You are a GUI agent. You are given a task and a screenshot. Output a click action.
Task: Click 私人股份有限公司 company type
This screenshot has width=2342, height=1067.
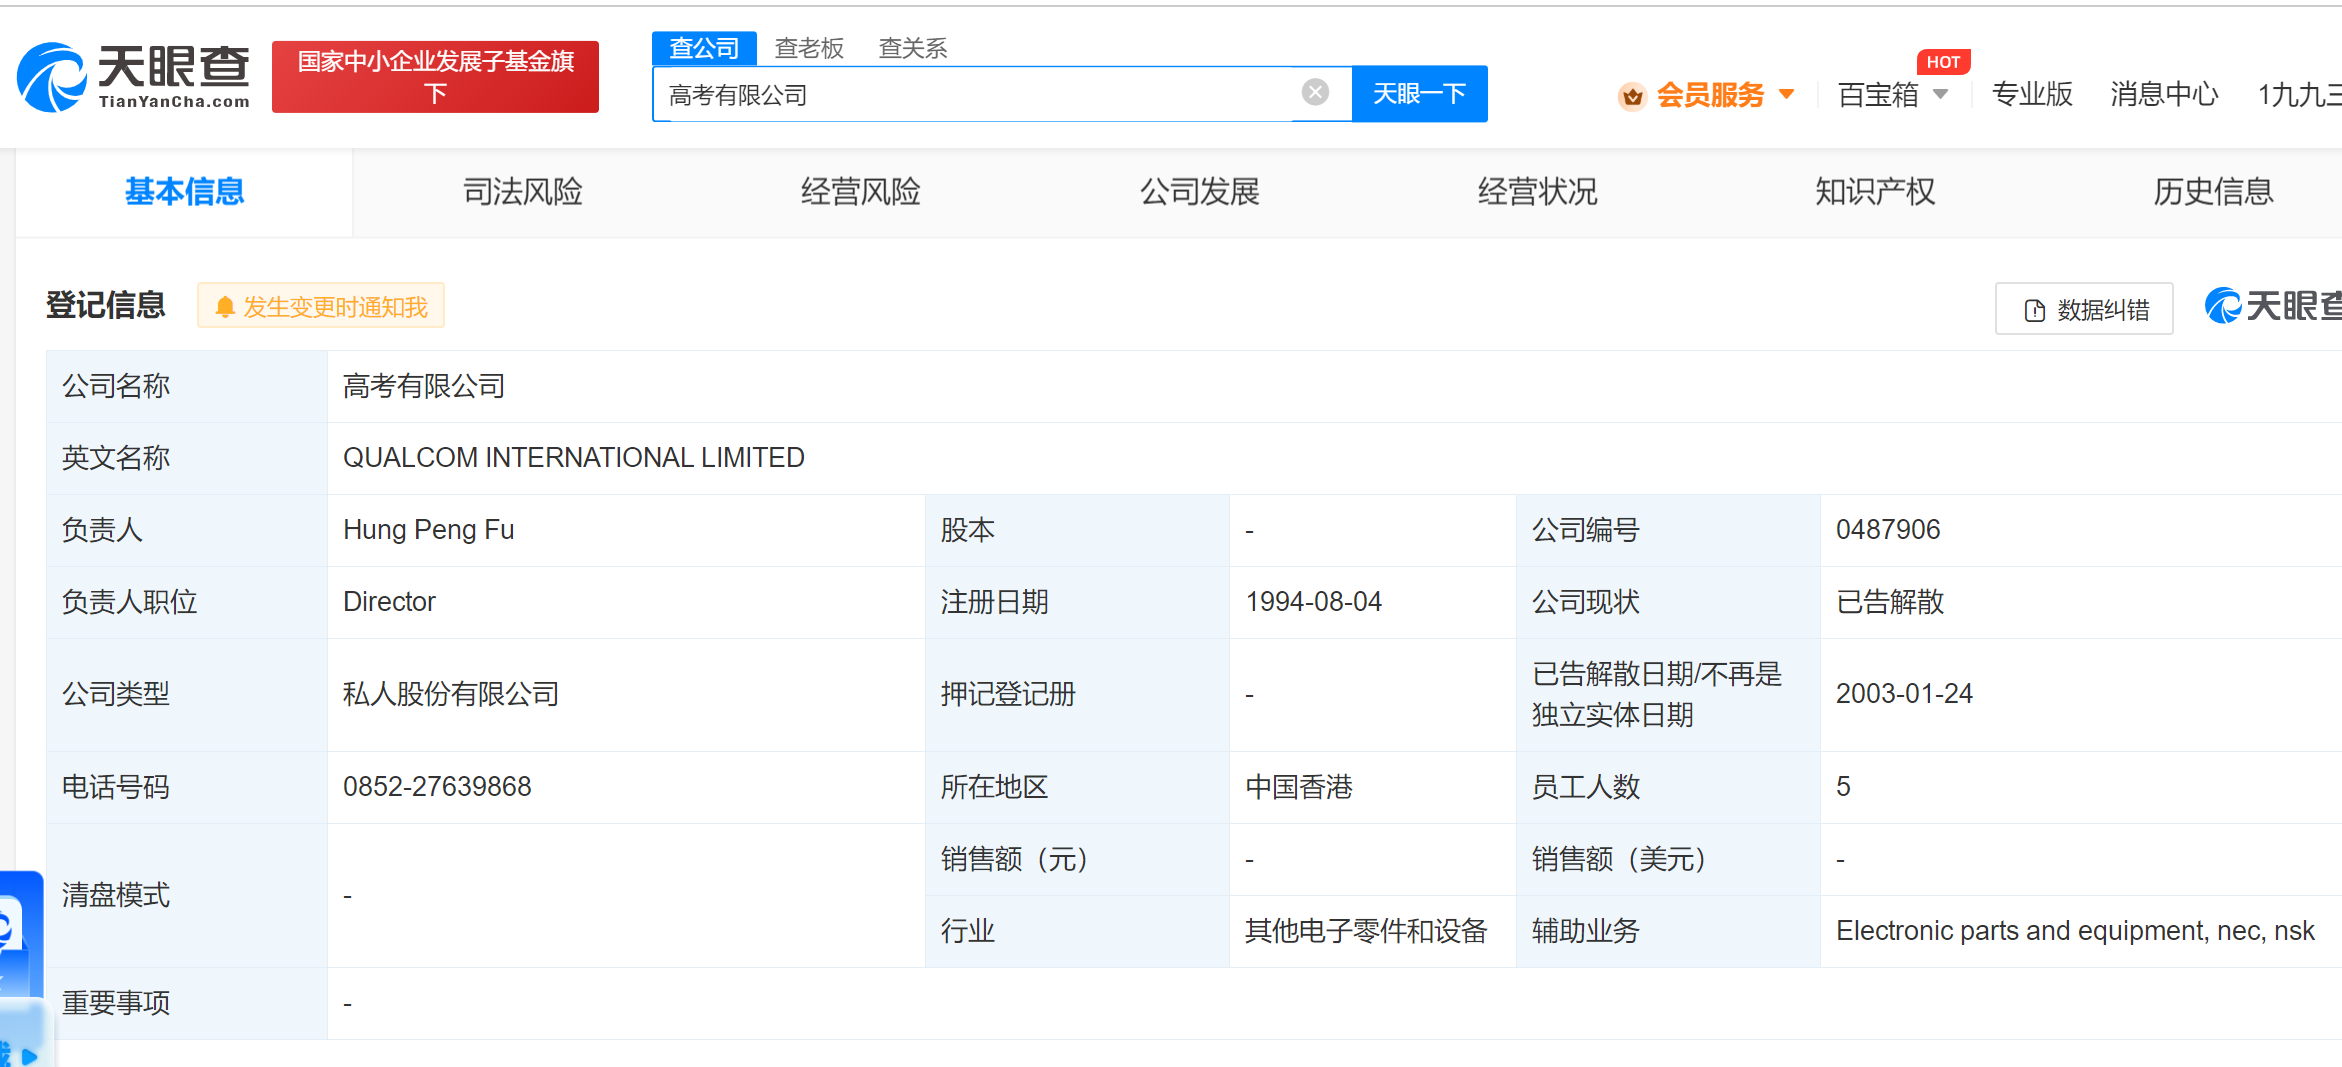(x=451, y=694)
